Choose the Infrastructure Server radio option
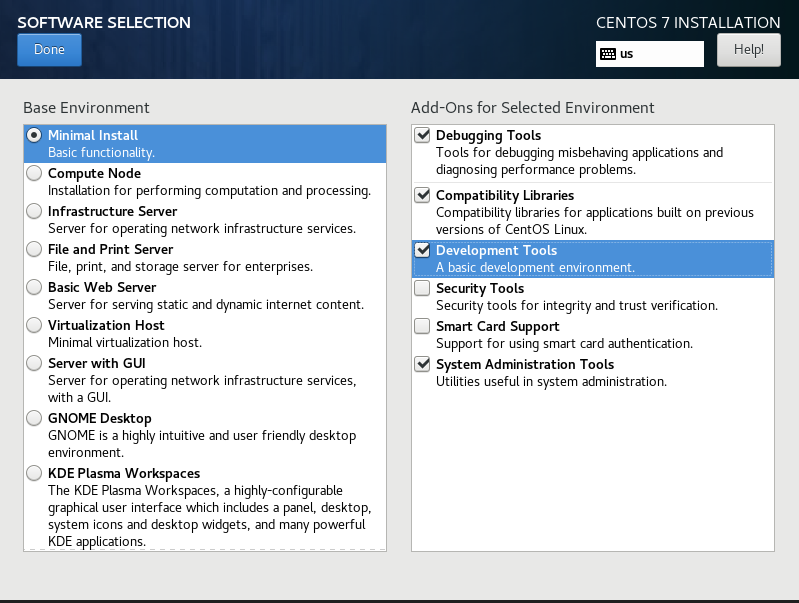The height and width of the screenshot is (603, 799). (x=35, y=211)
